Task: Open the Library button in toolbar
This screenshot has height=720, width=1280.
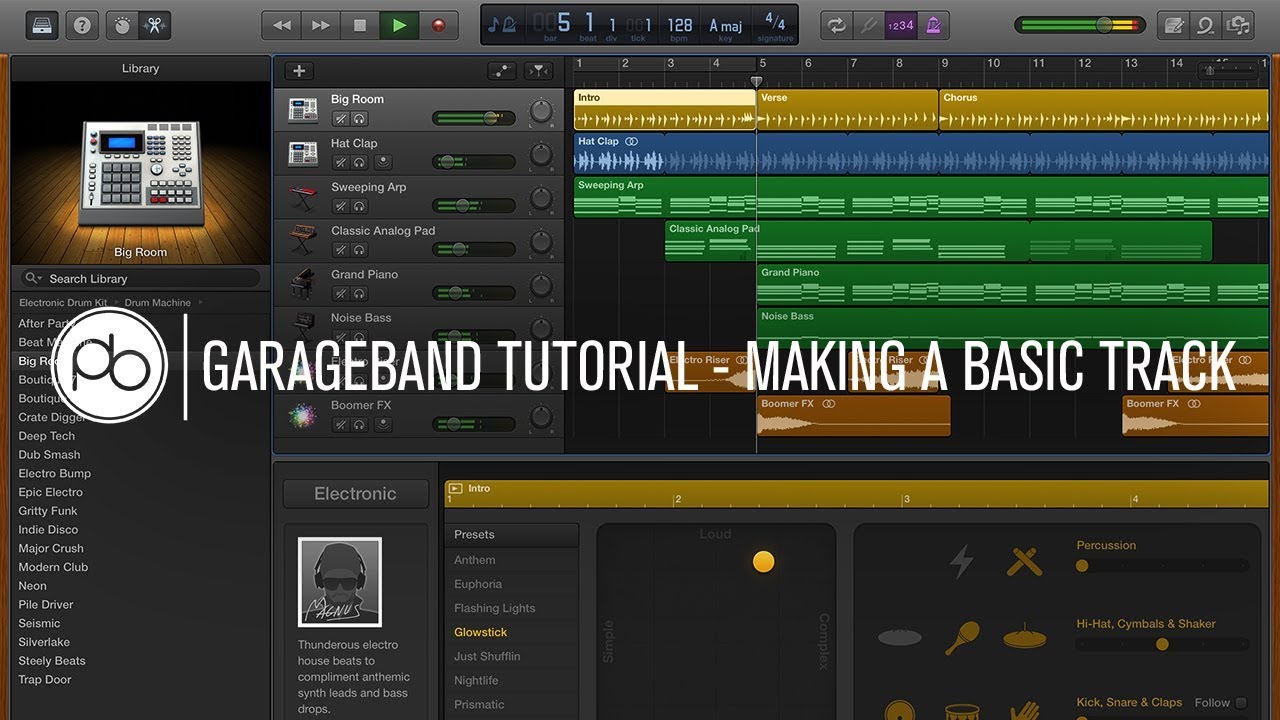Action: (x=42, y=25)
